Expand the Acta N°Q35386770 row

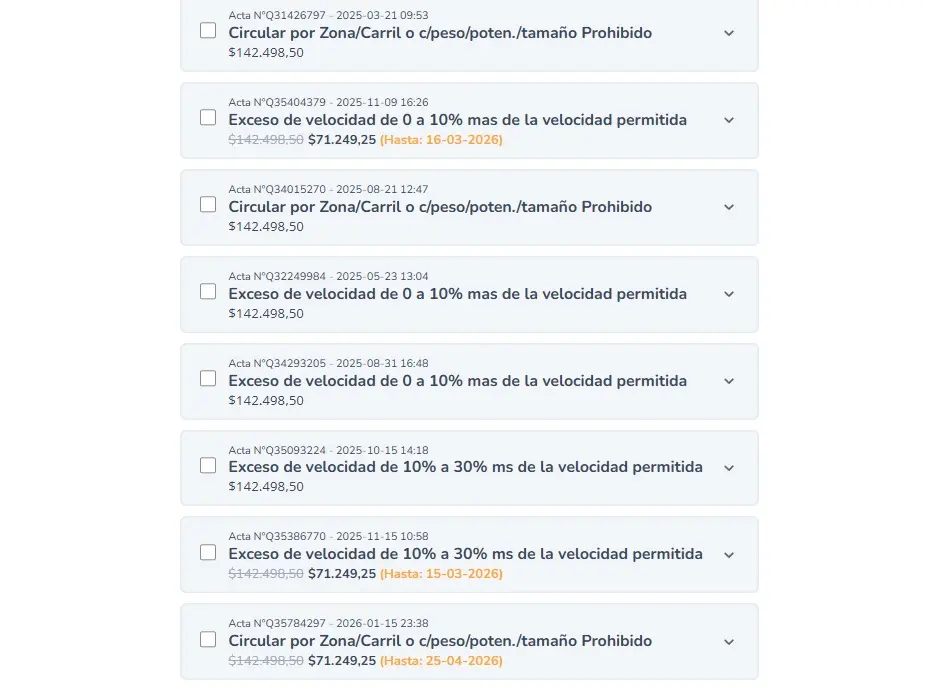pos(729,554)
